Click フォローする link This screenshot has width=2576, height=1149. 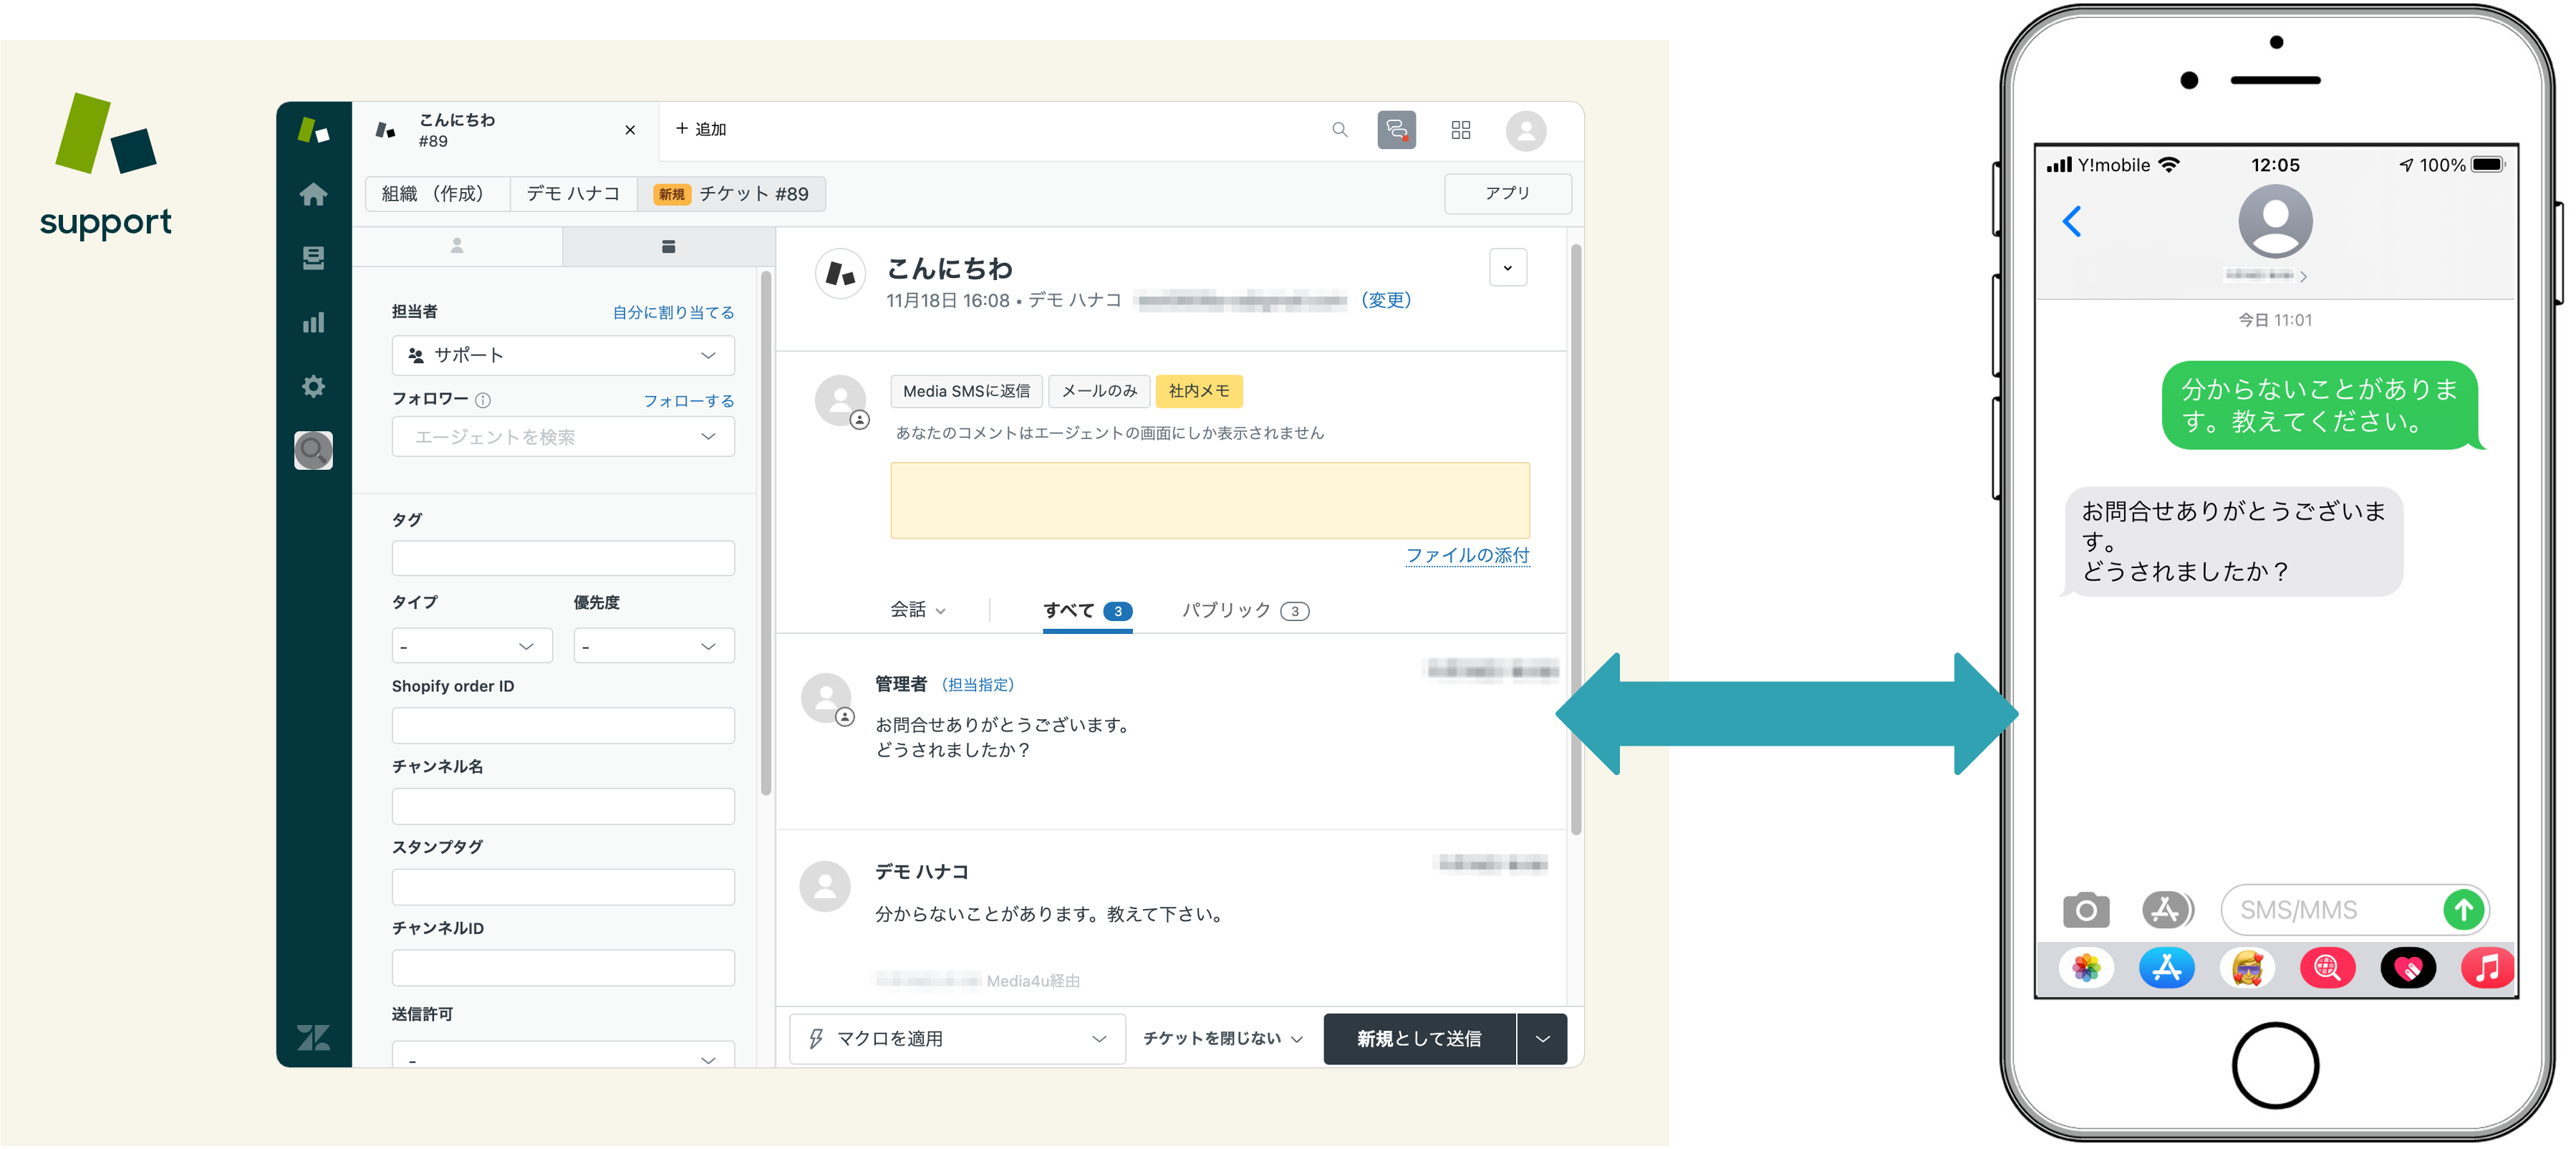pos(688,401)
